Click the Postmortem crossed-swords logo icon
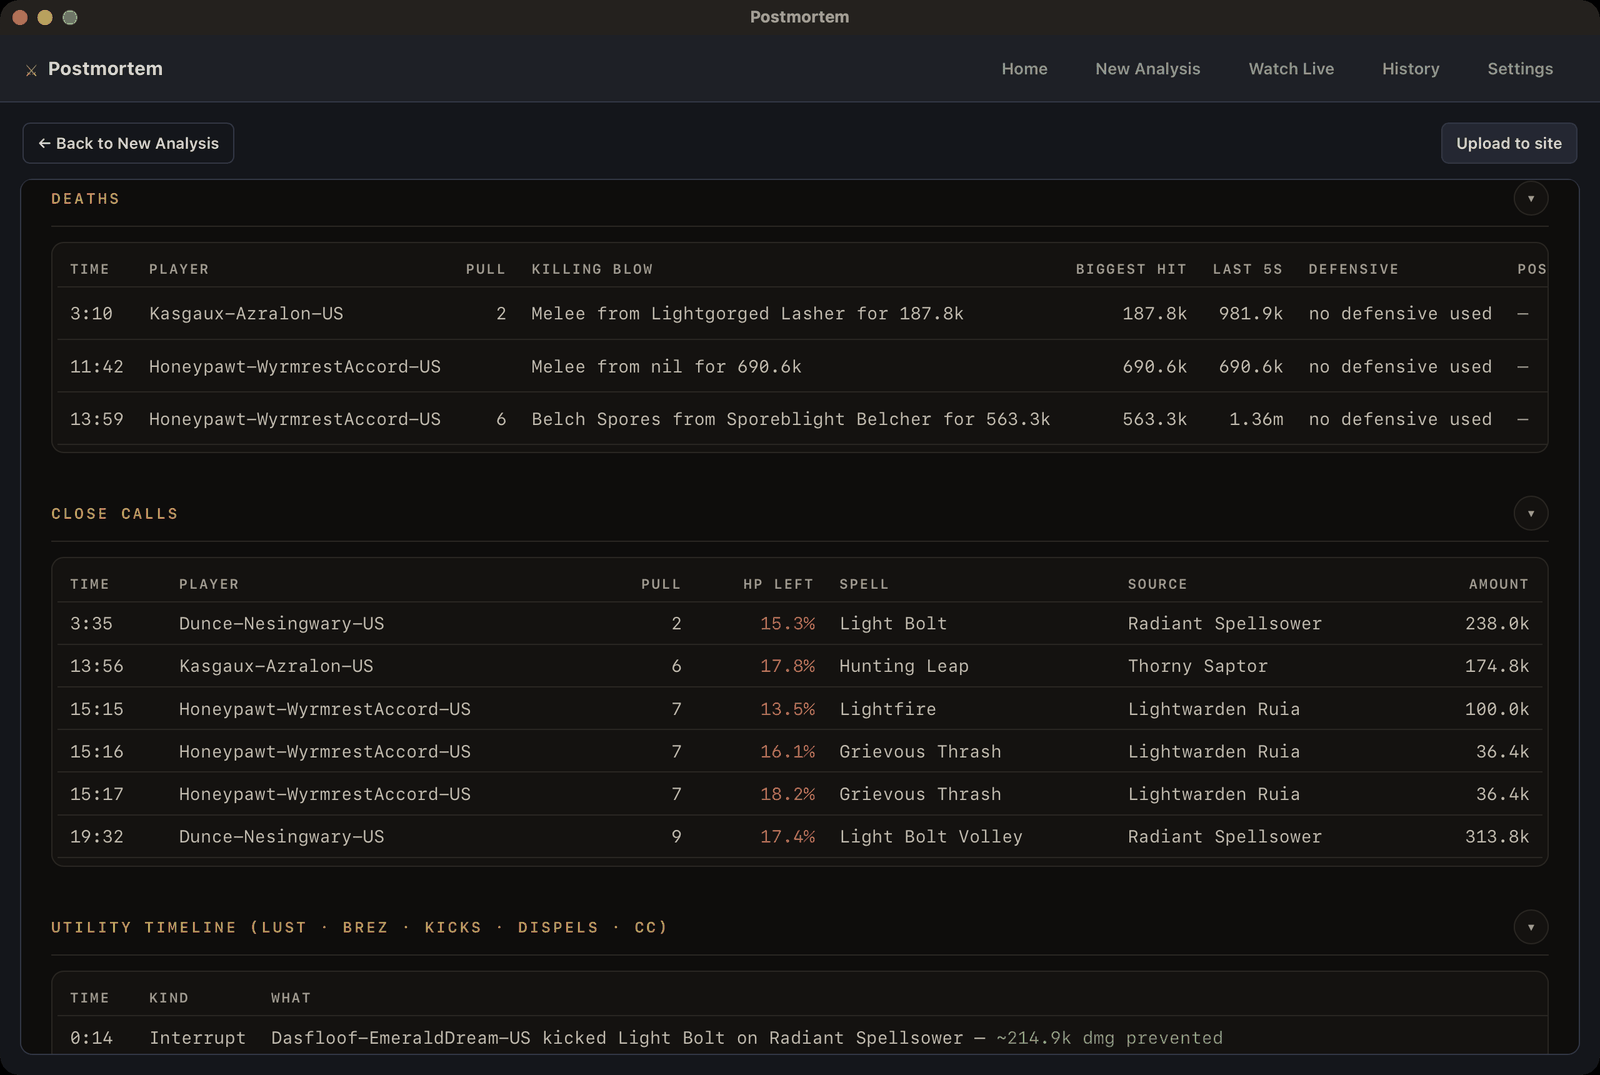Viewport: 1600px width, 1075px height. coord(31,70)
